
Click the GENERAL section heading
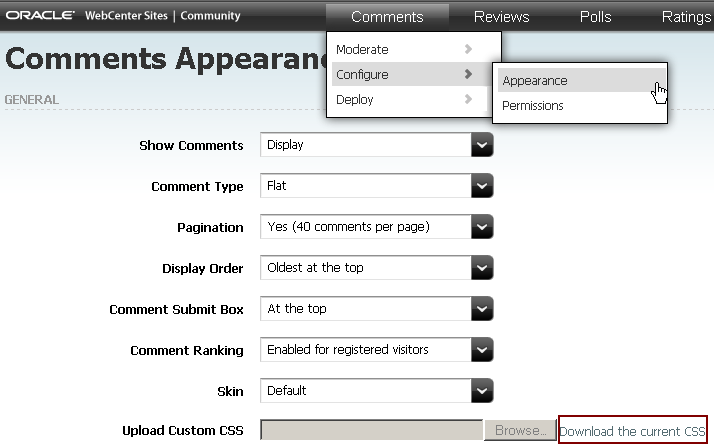(31, 100)
